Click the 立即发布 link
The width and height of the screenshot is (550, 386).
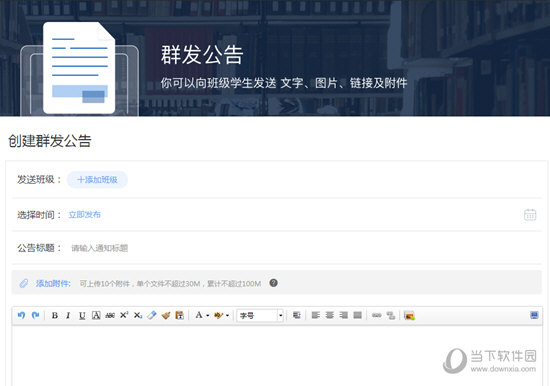(85, 214)
